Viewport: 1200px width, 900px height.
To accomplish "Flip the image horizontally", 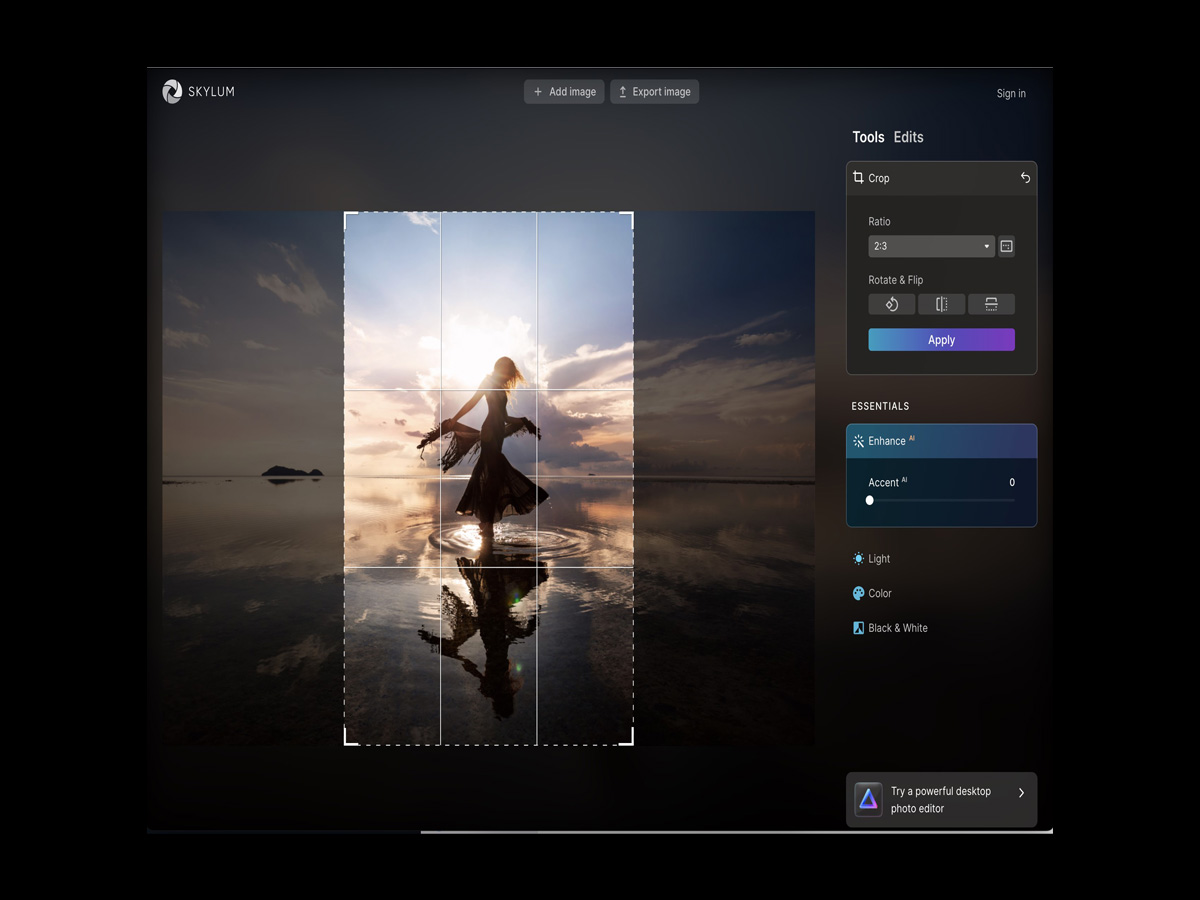I will pyautogui.click(x=941, y=304).
